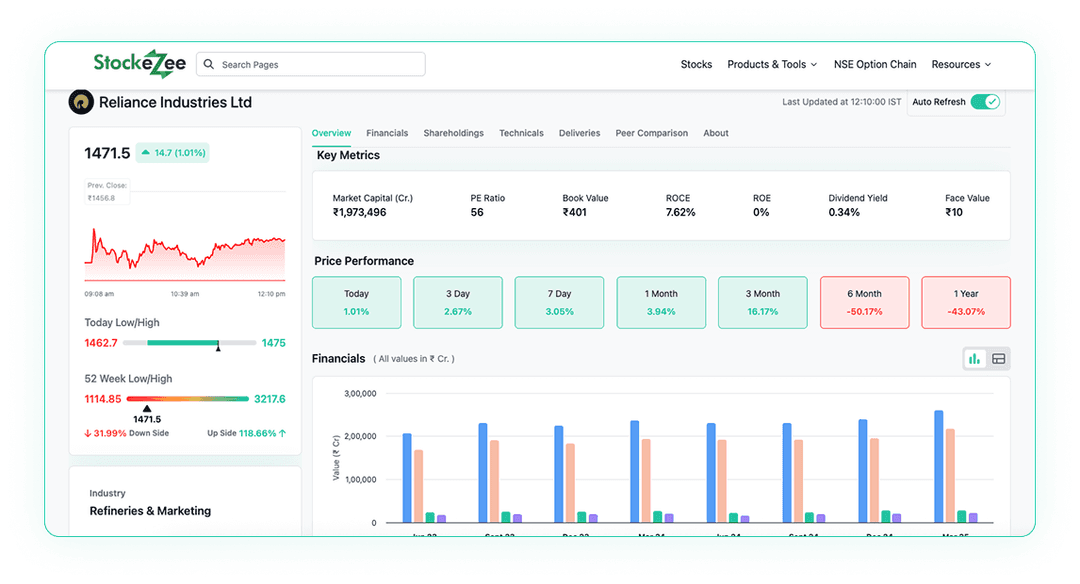Click the tallest blue bar in Financials chart
The height and width of the screenshot is (584, 1080).
click(x=939, y=466)
